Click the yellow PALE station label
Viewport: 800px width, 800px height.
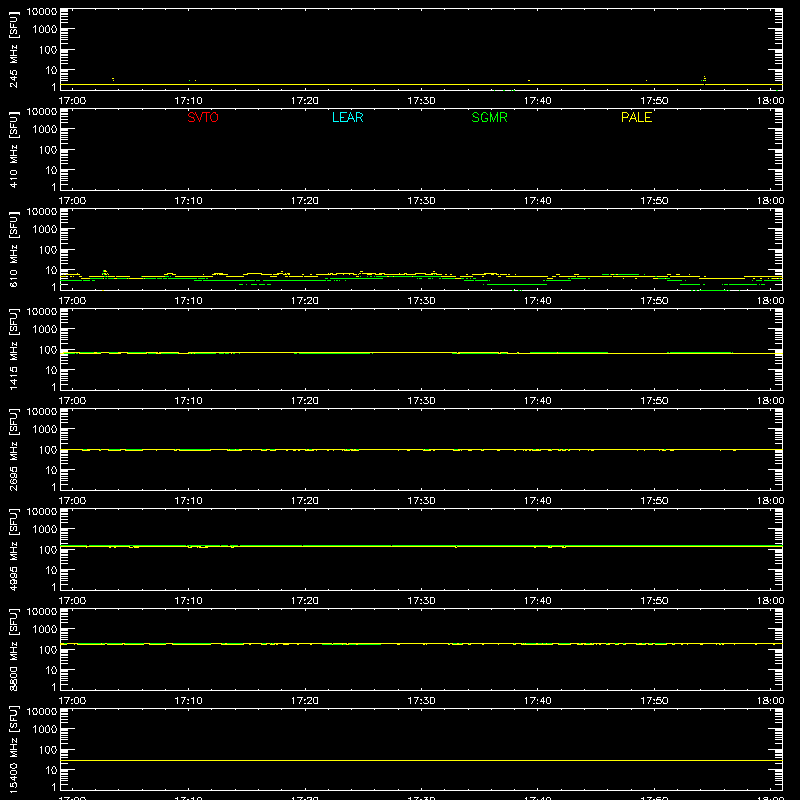coord(636,117)
